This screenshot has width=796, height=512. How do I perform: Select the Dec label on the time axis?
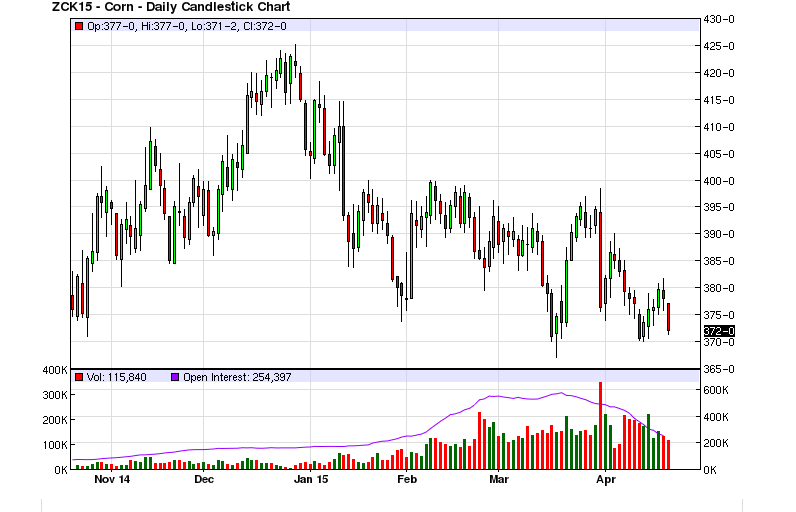[204, 480]
